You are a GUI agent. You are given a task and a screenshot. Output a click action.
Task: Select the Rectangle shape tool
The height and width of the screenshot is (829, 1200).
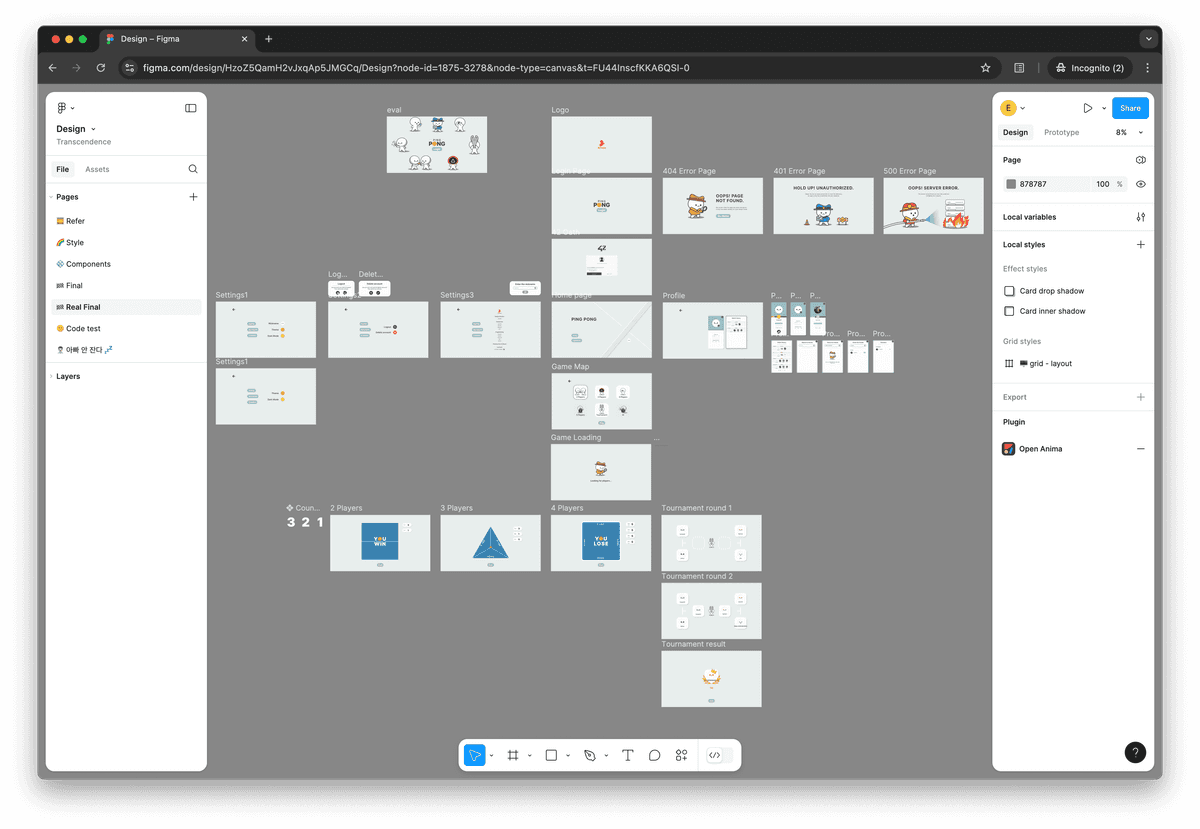point(551,755)
